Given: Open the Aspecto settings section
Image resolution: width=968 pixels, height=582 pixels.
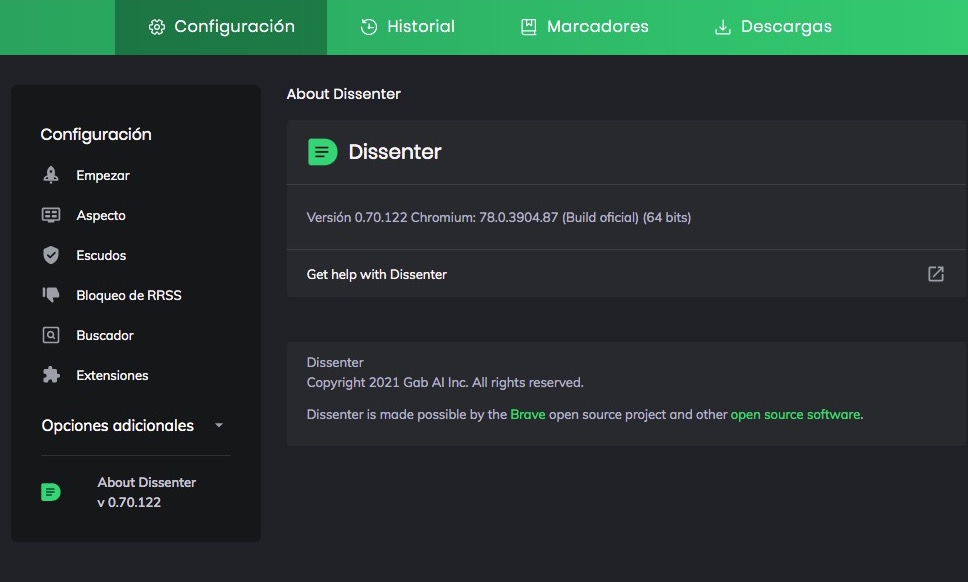Looking at the screenshot, I should tap(101, 215).
